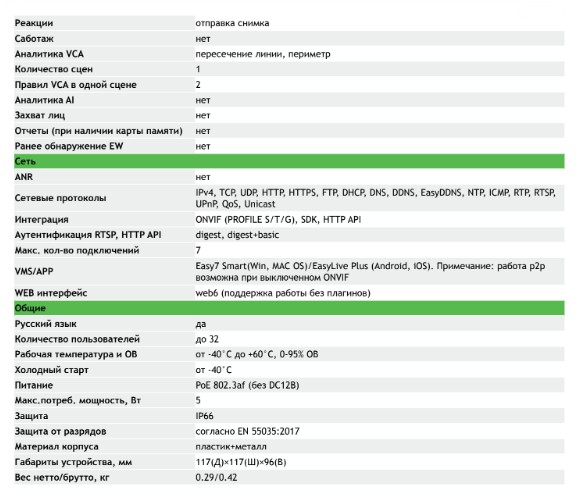Select the digest, digest+basic value
This screenshot has width=582, height=494.
[x=237, y=235]
